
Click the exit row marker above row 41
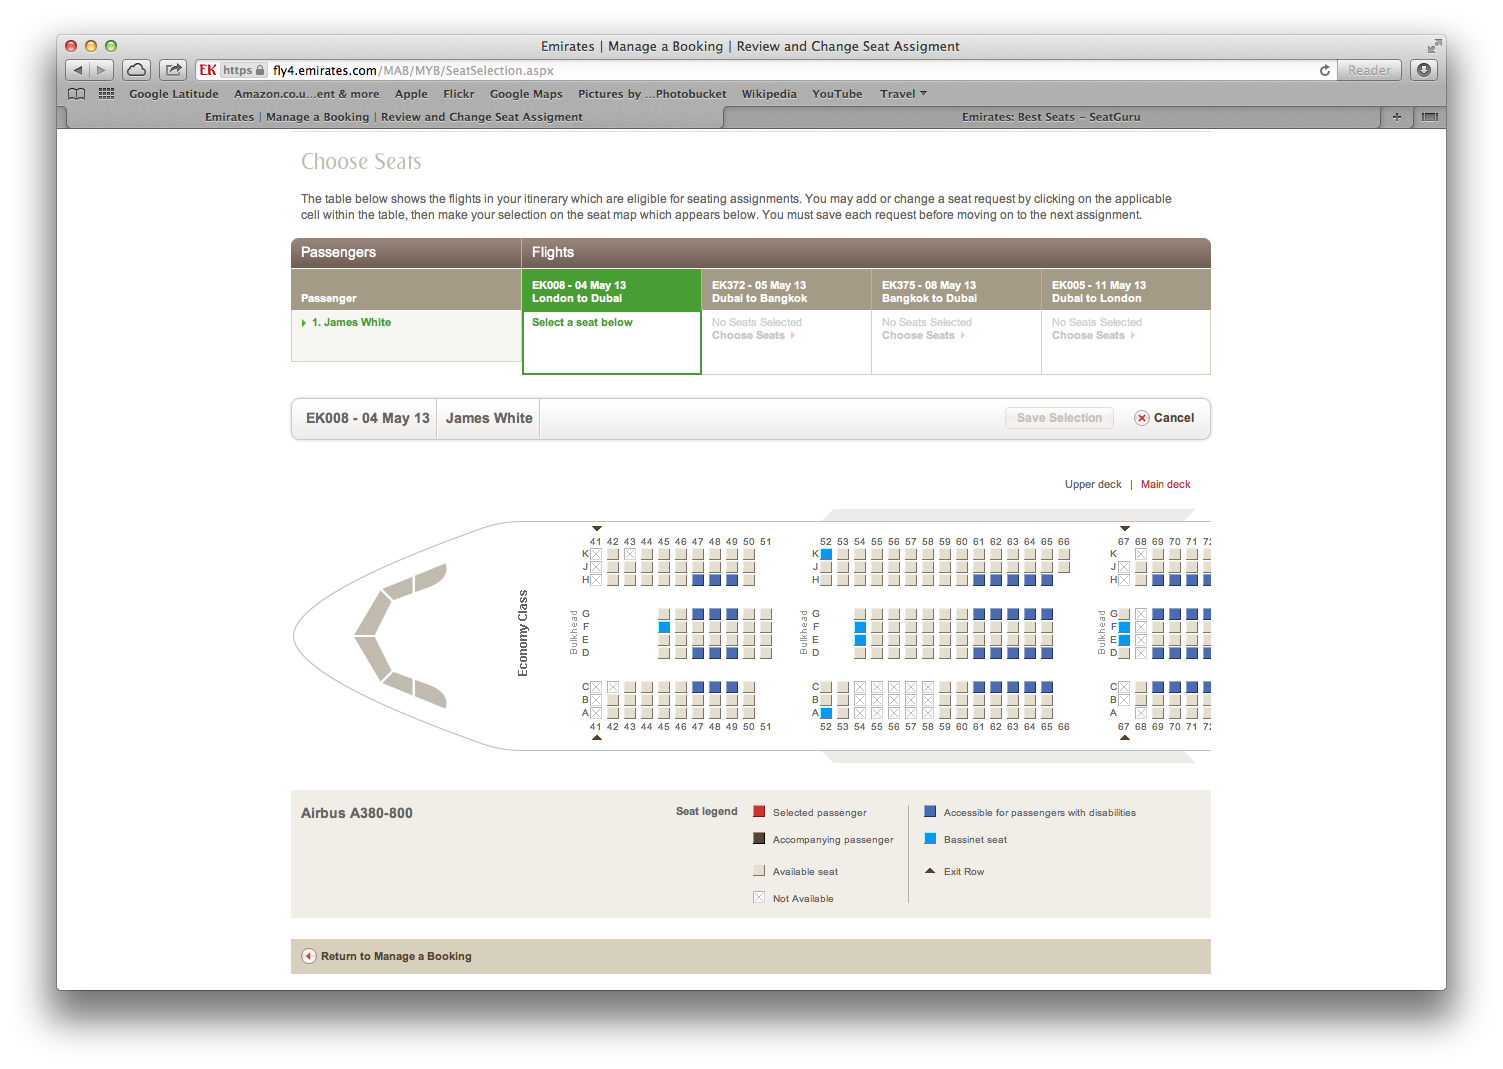click(597, 528)
